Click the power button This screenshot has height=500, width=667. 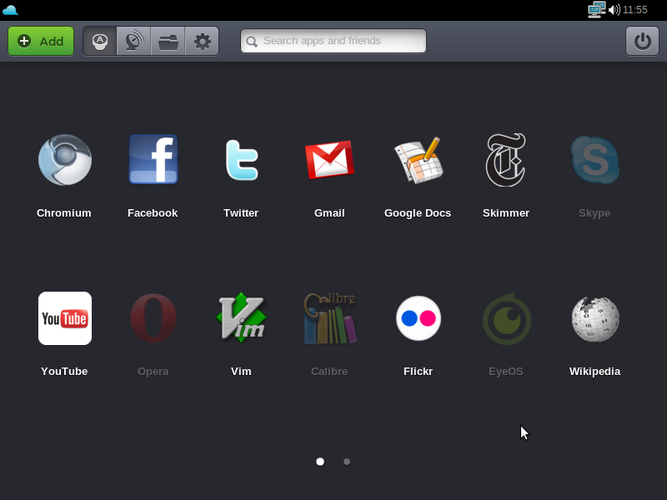642,41
